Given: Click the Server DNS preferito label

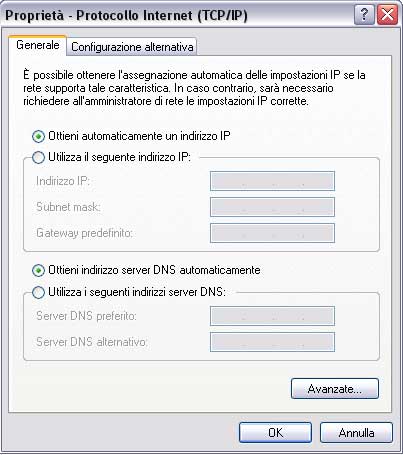Looking at the screenshot, I should [x=86, y=316].
